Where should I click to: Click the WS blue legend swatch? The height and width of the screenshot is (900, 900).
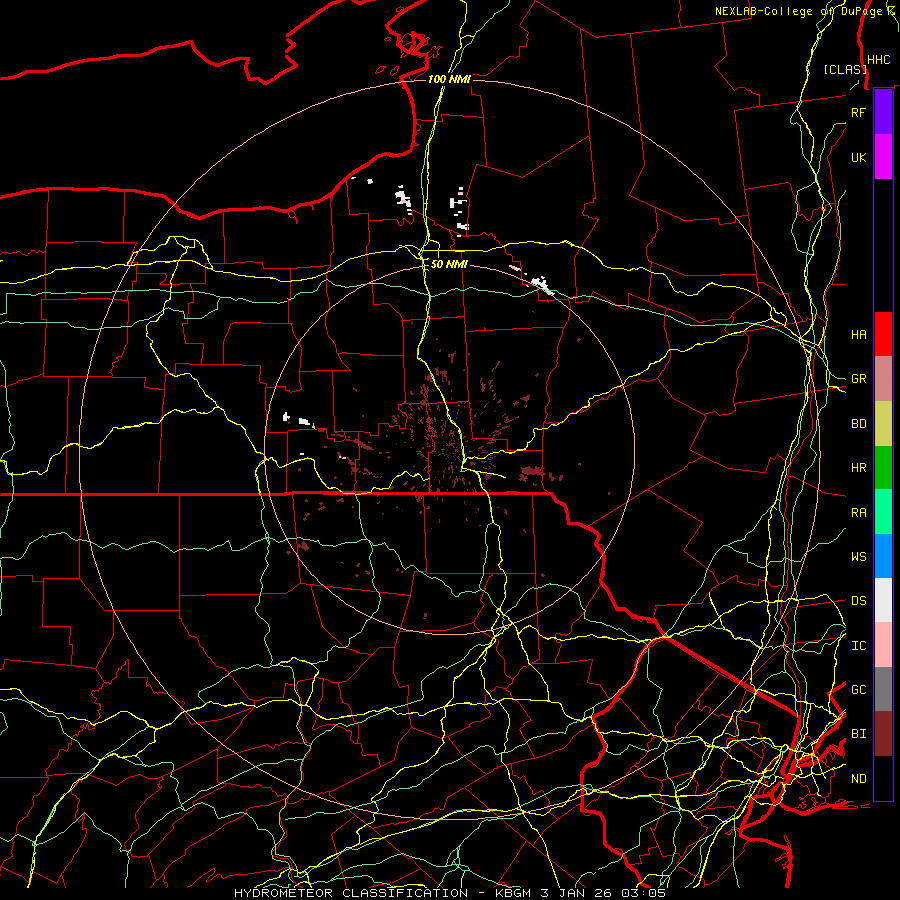coord(883,556)
